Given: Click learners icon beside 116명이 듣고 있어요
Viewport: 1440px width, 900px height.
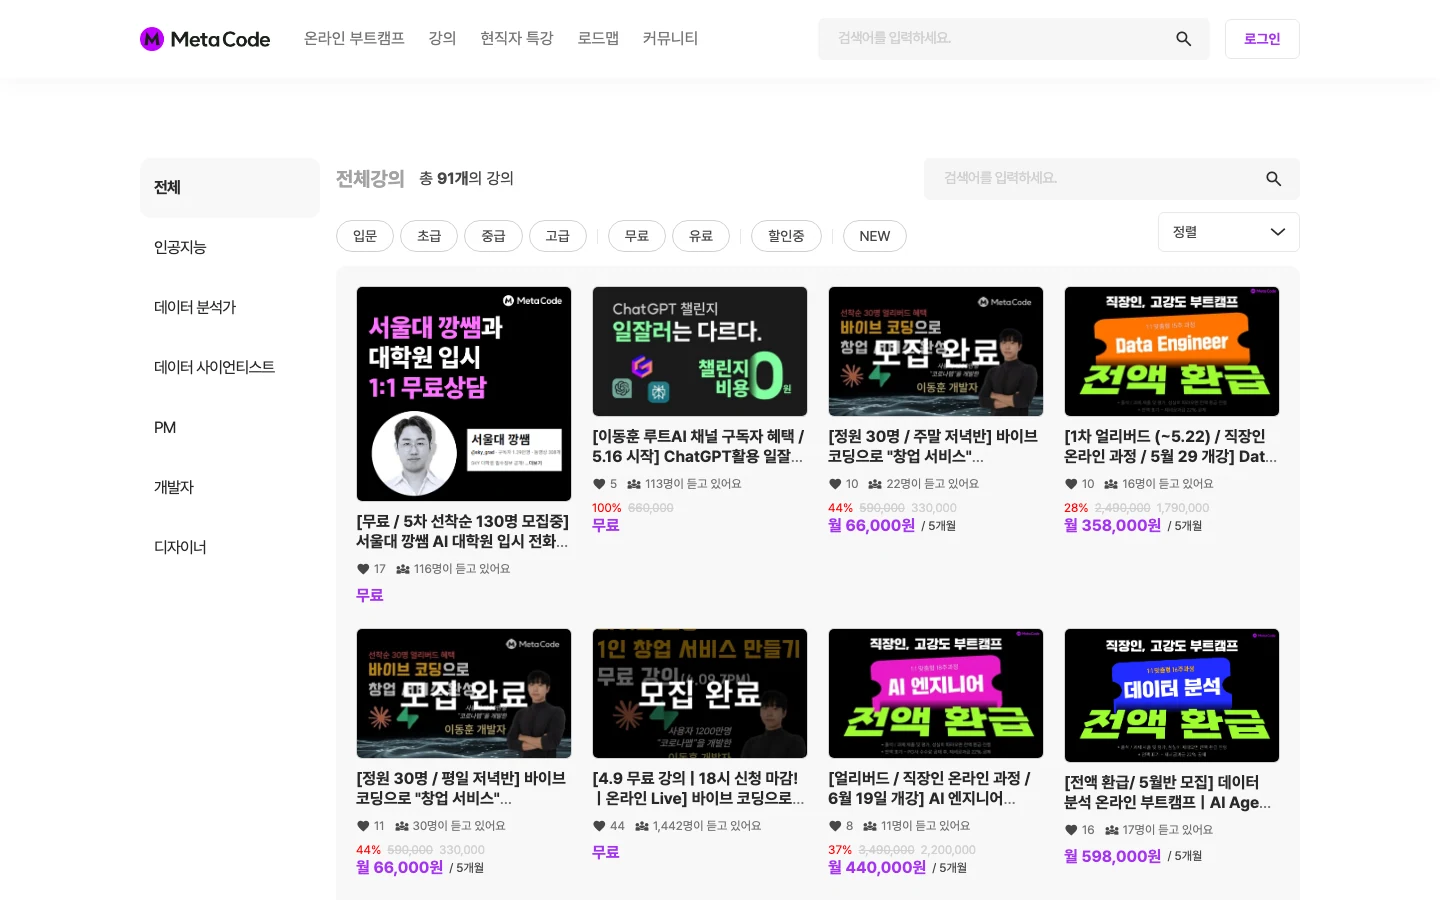Looking at the screenshot, I should 403,569.
